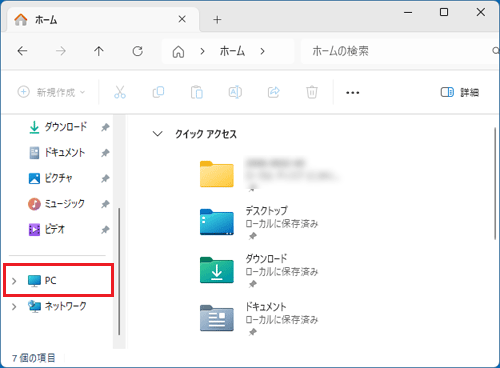Click the Cut scissors icon
Screen dimensions: 500x368
pyautogui.click(x=120, y=92)
